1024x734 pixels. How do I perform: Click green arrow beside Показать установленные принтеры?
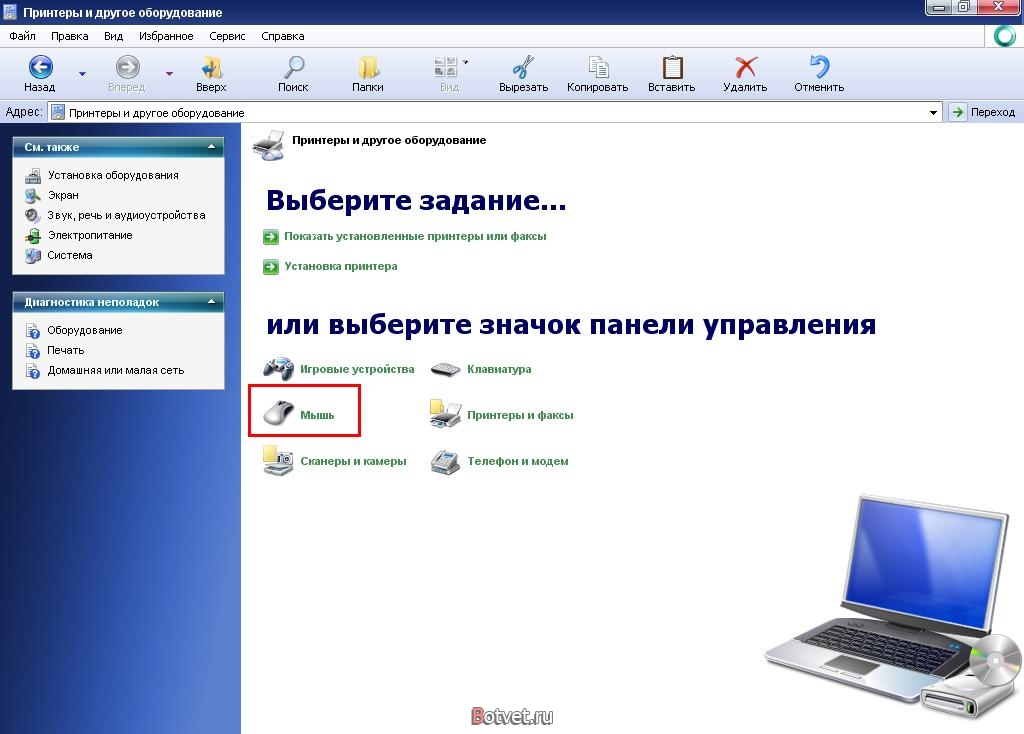271,236
